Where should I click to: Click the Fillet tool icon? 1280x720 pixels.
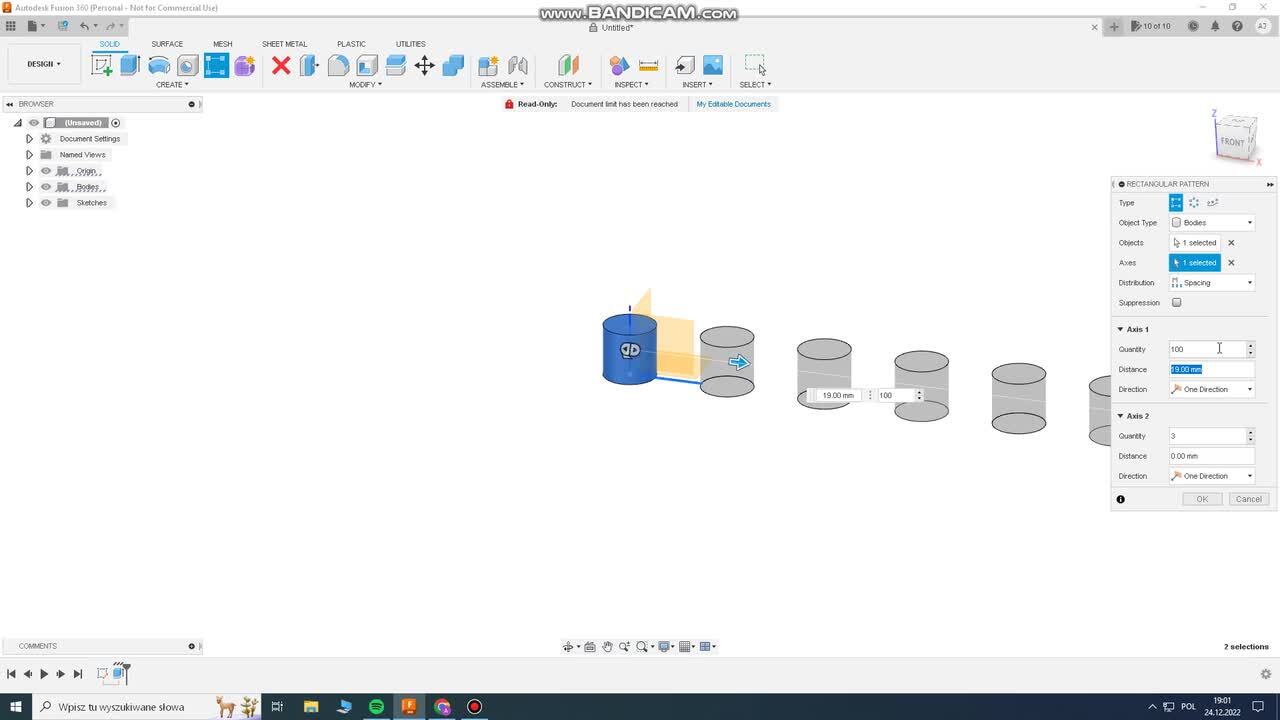click(x=338, y=65)
